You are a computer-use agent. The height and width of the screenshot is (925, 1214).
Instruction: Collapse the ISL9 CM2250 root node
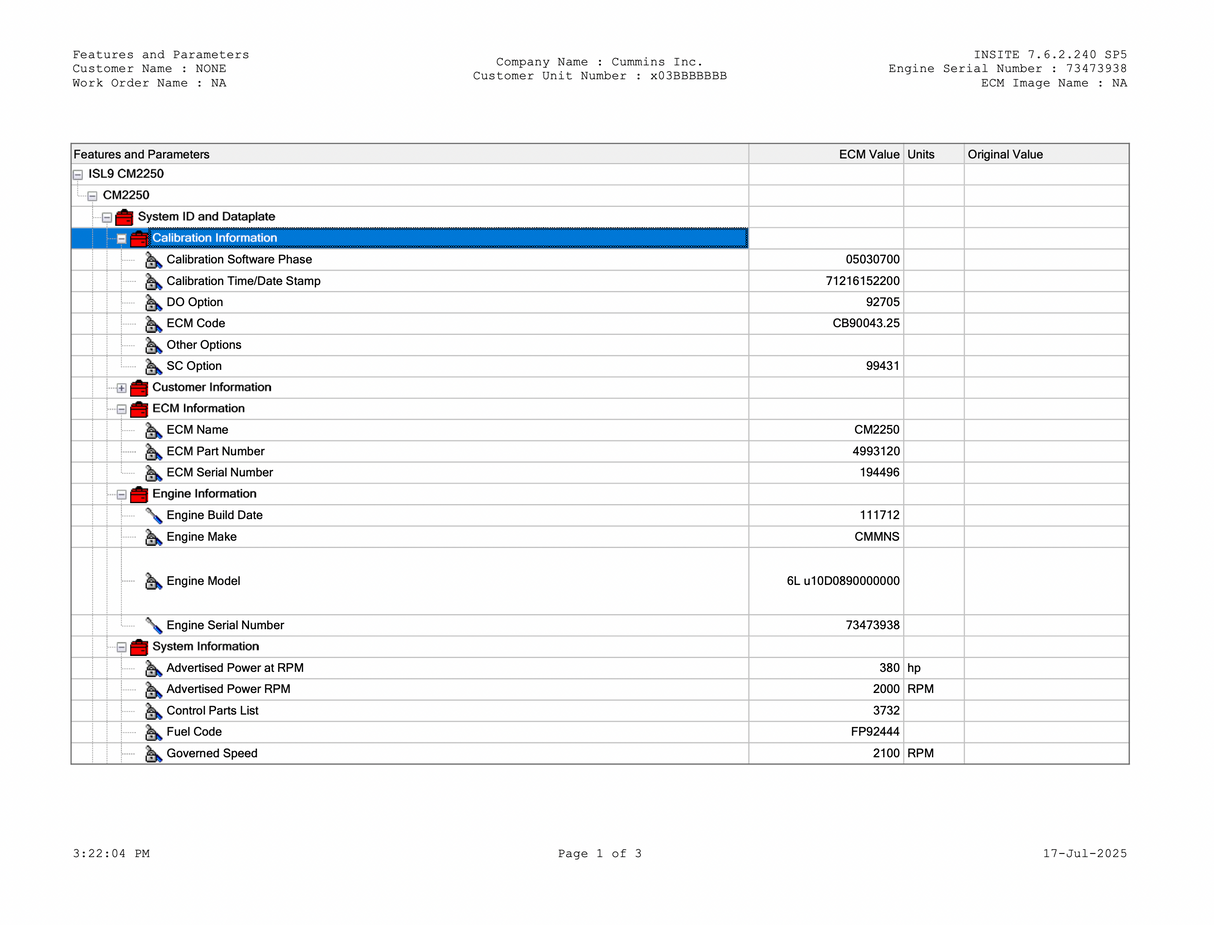click(78, 175)
